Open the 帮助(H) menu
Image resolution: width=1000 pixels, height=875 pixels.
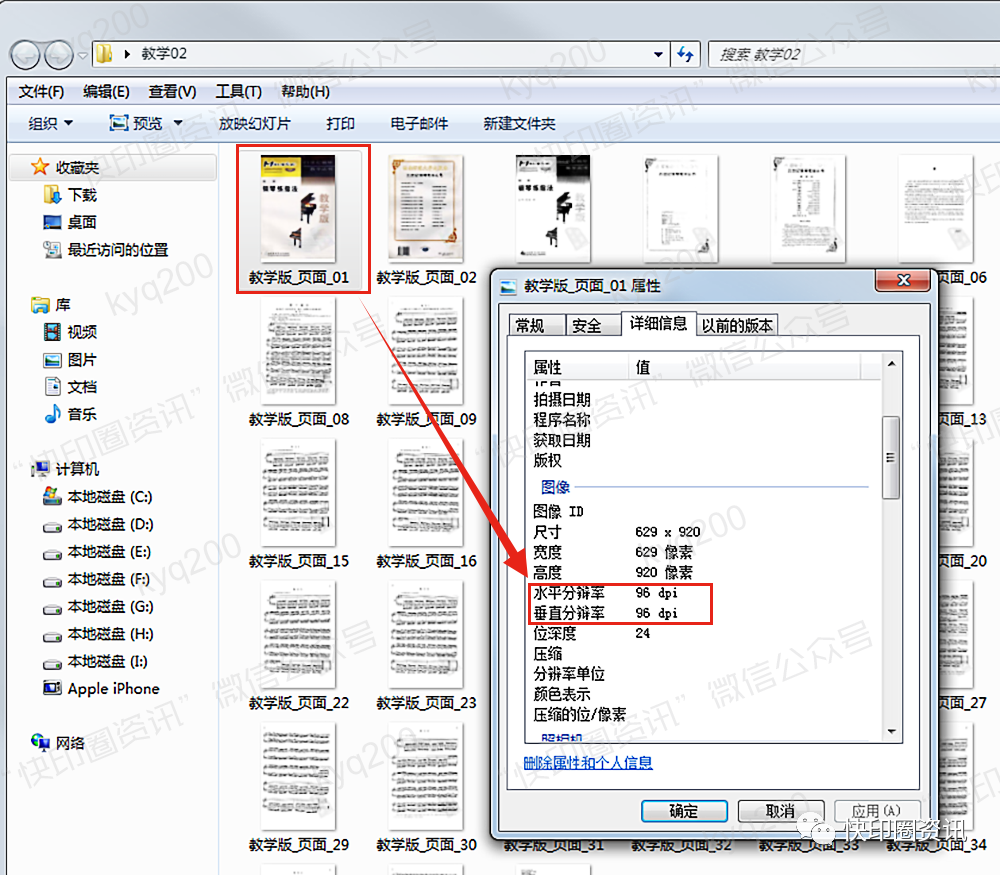[x=305, y=92]
